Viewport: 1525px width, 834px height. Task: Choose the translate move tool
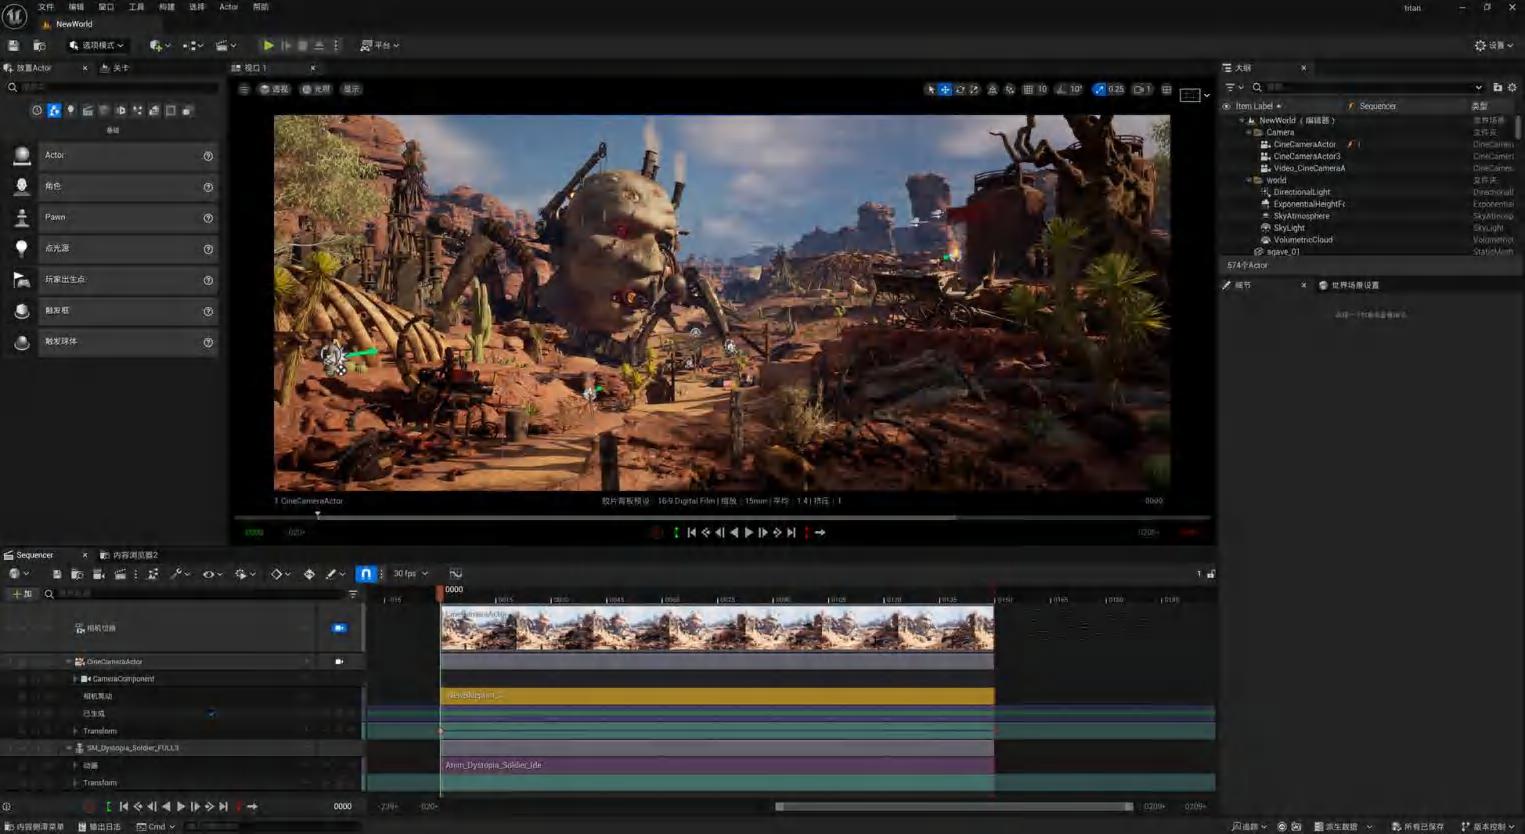pyautogui.click(x=945, y=89)
